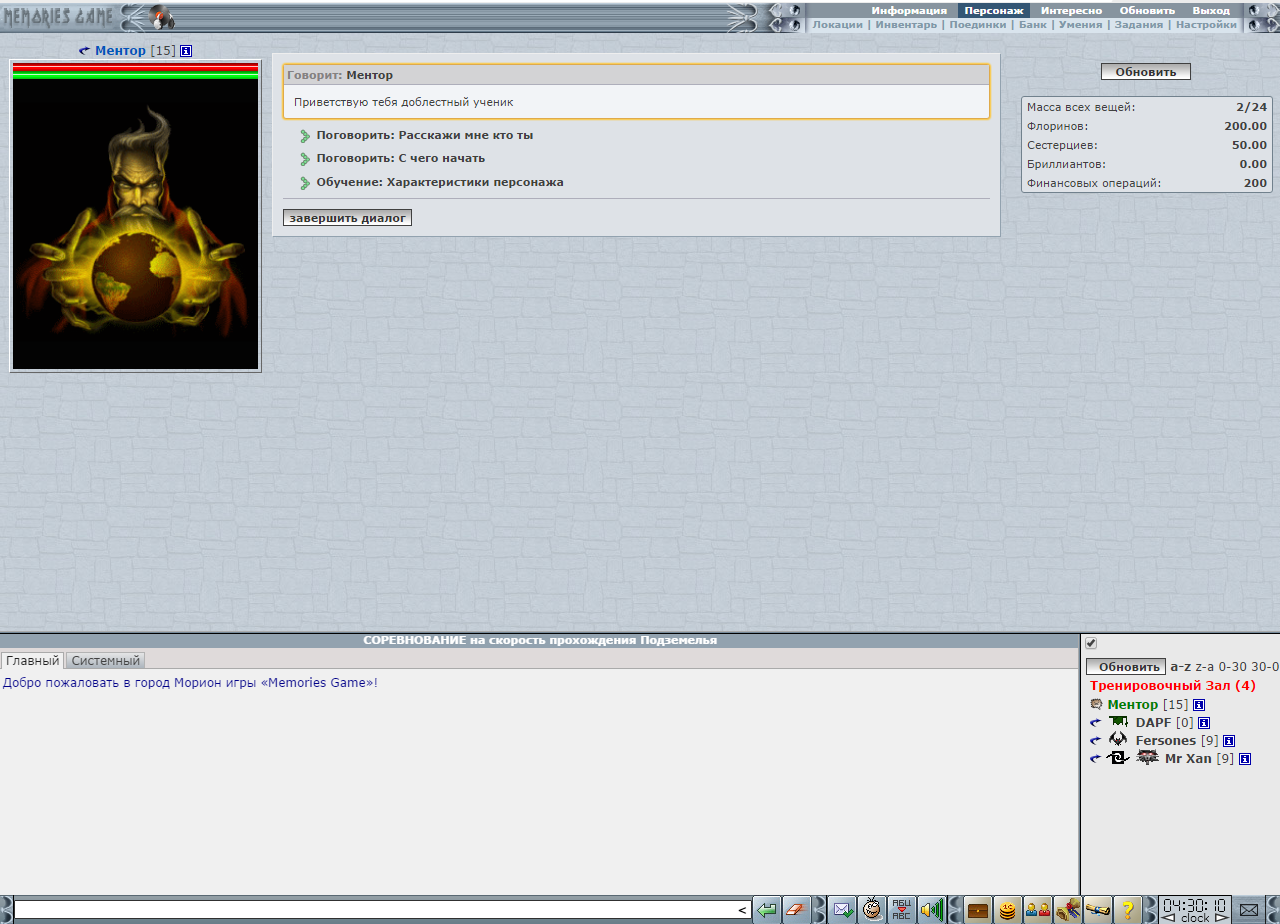1280x924 pixels.
Task: Click player name Mr Xan in list
Action: [1188, 759]
